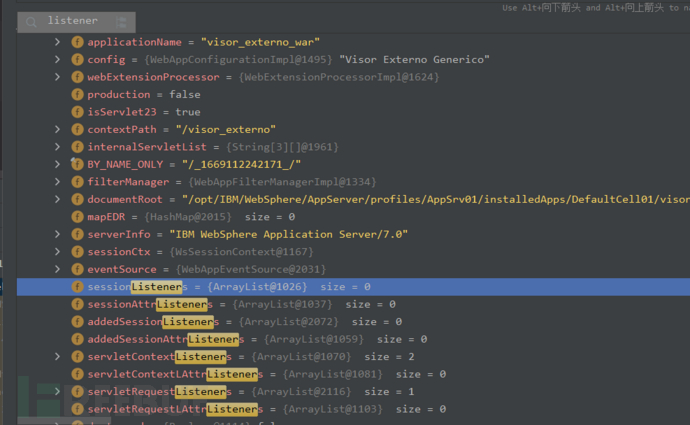Image resolution: width=690 pixels, height=425 pixels.
Task: Expand the servletContextListeners list
Action: tap(58, 357)
